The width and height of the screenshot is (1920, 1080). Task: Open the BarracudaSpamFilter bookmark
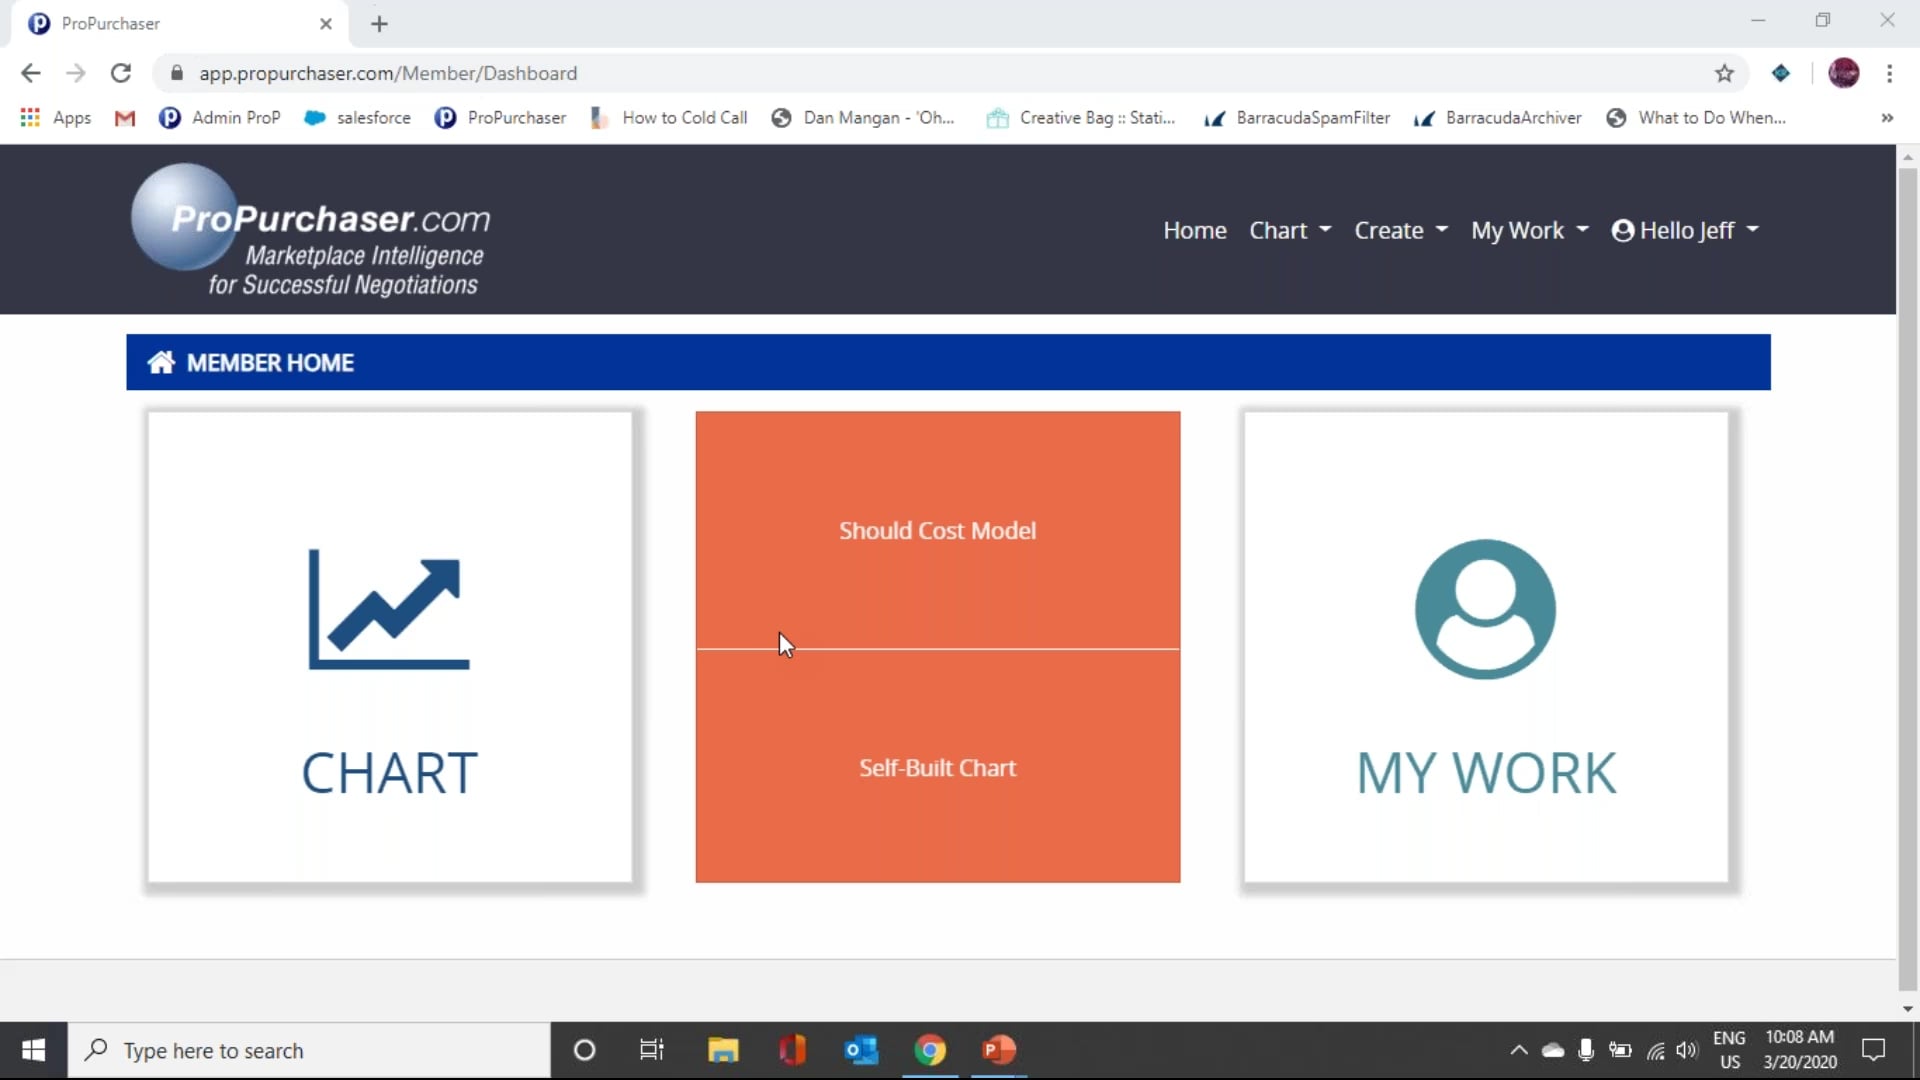[1296, 118]
